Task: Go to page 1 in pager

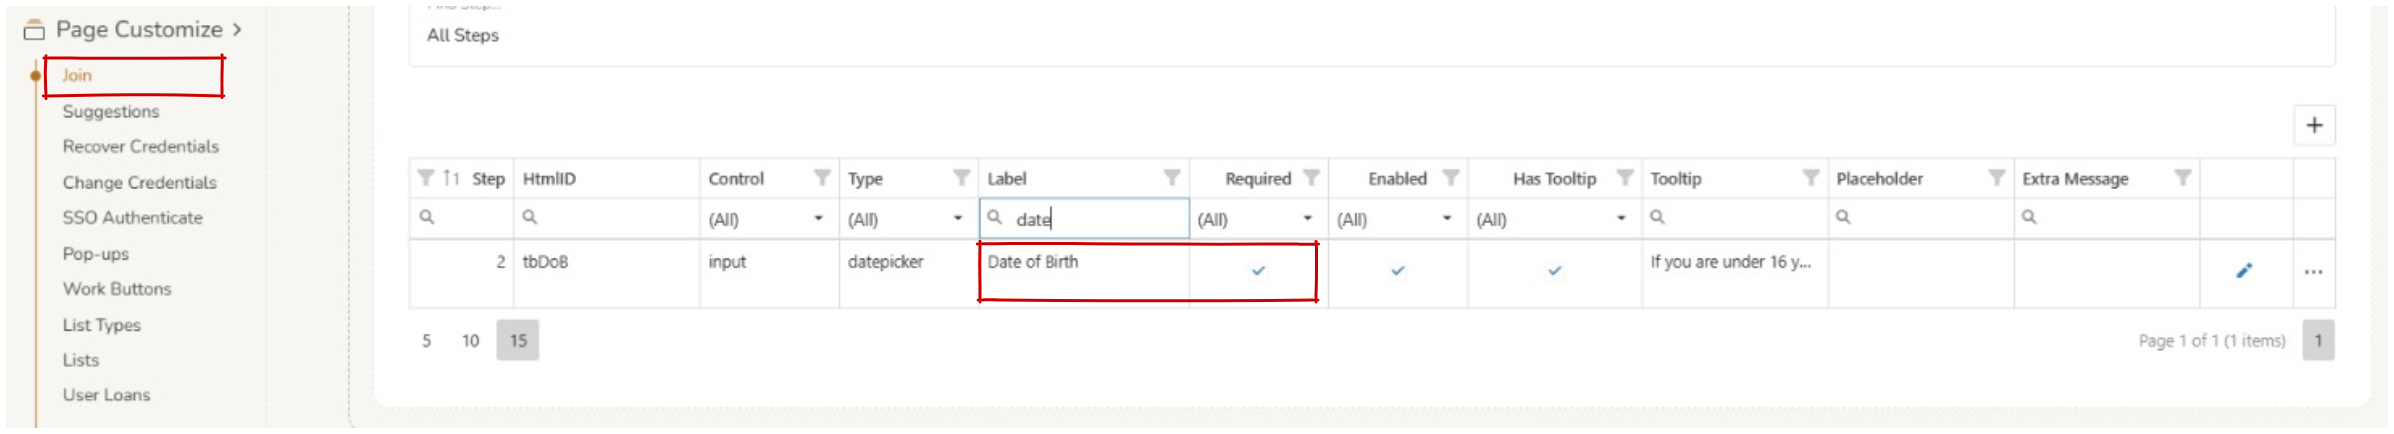Action: pyautogui.click(x=2317, y=341)
